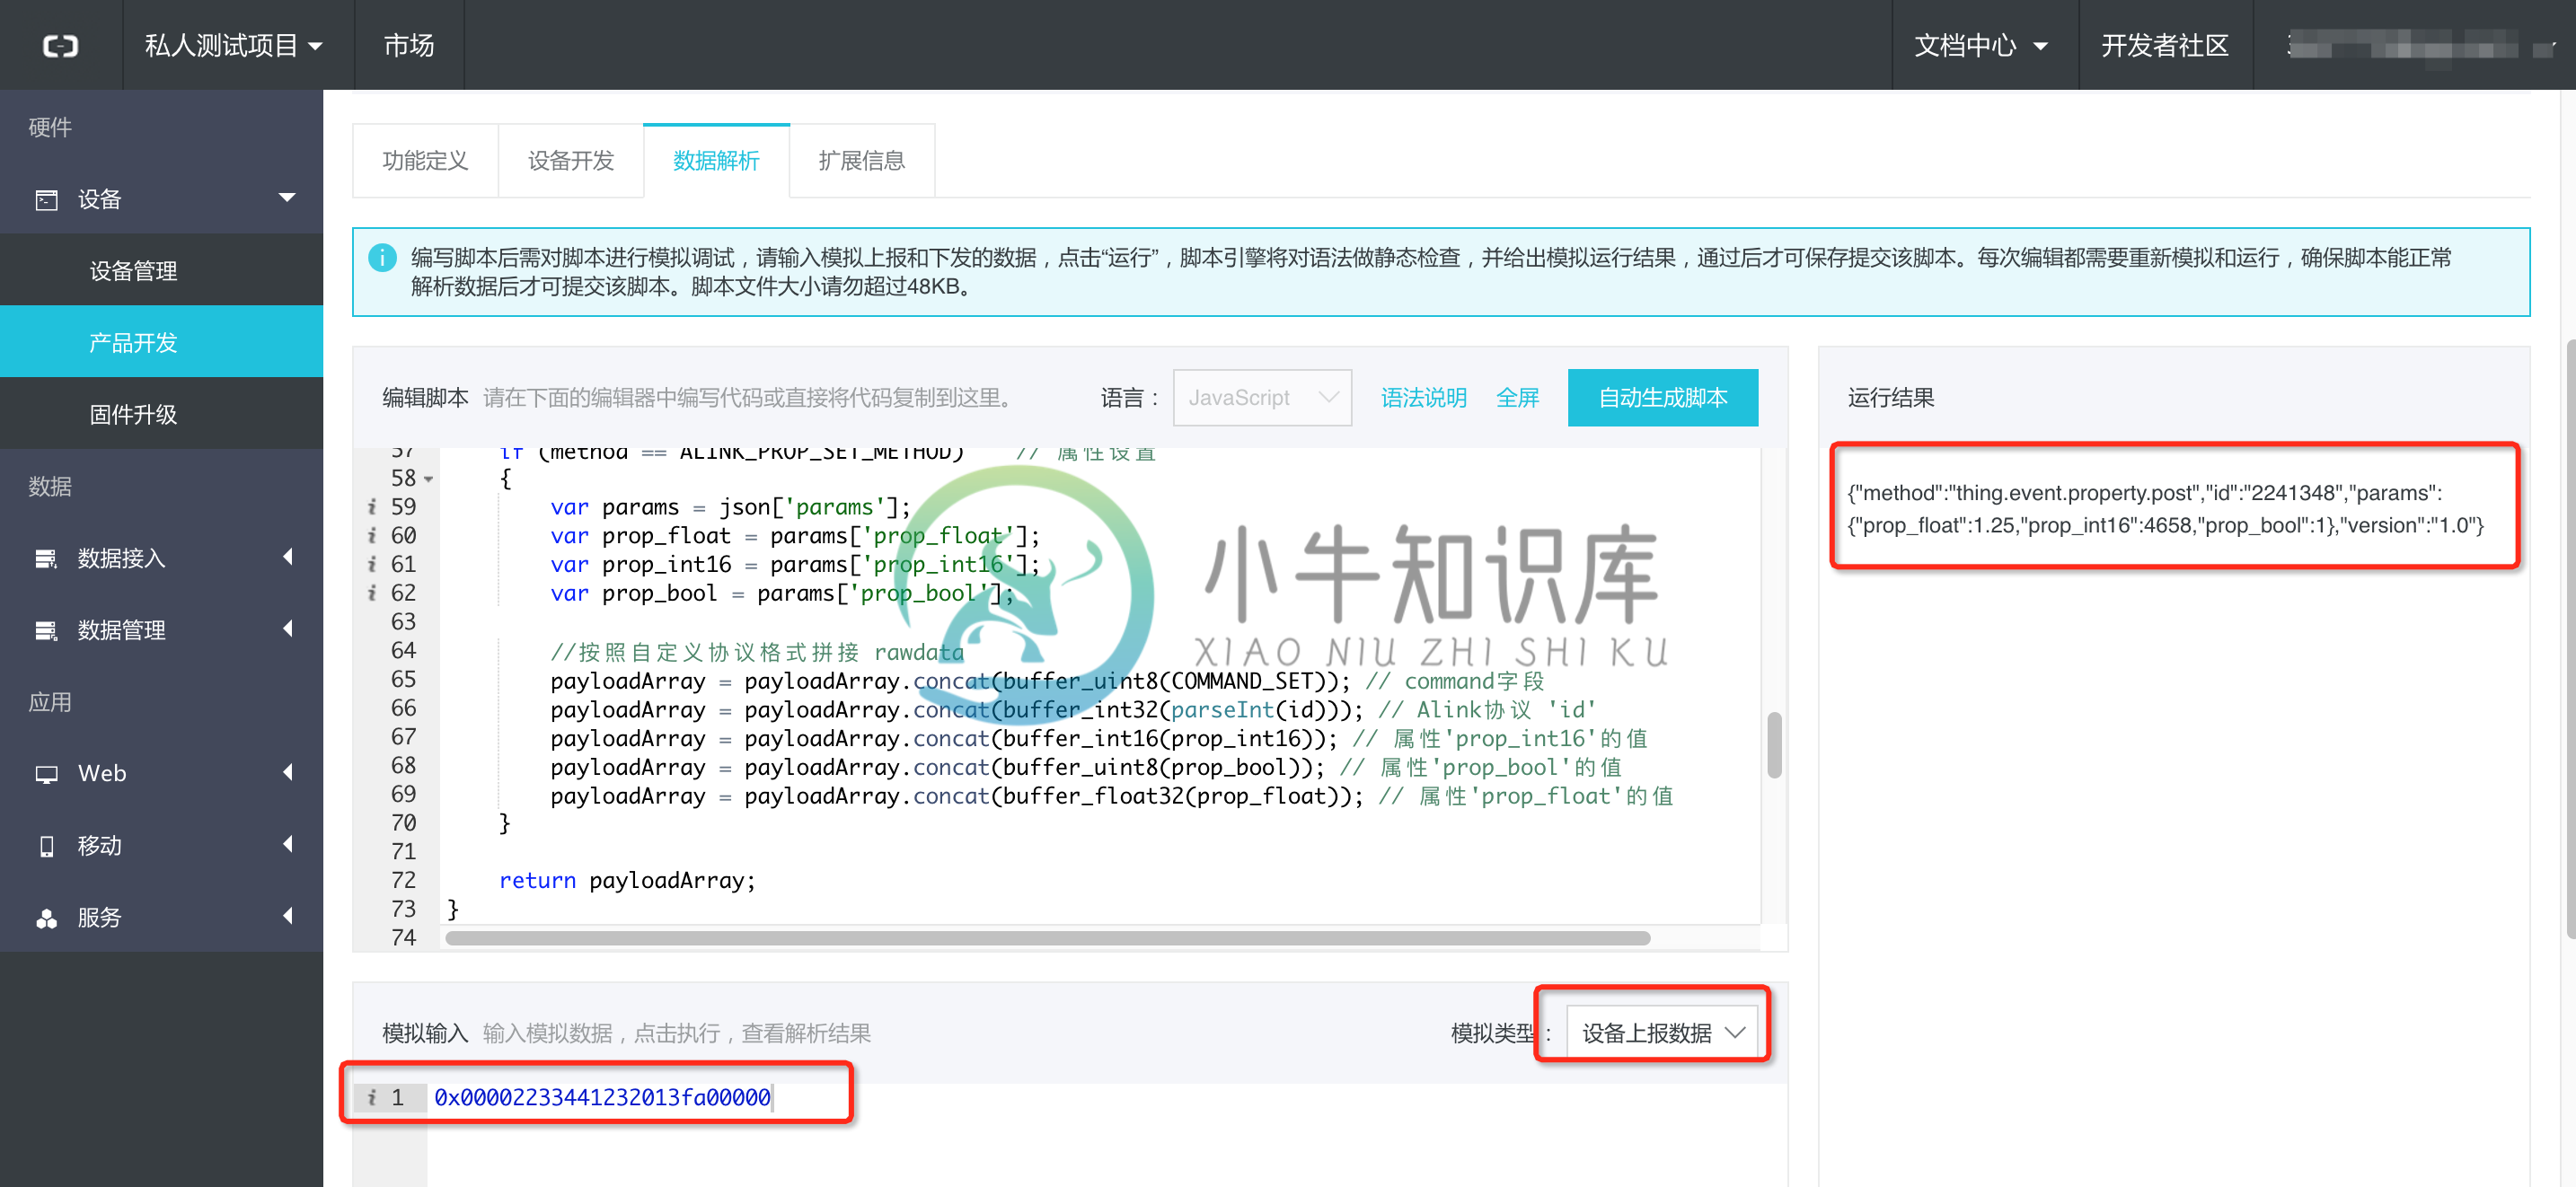Click the 数据管理 sidebar icon
The width and height of the screenshot is (2576, 1187).
pos(46,630)
